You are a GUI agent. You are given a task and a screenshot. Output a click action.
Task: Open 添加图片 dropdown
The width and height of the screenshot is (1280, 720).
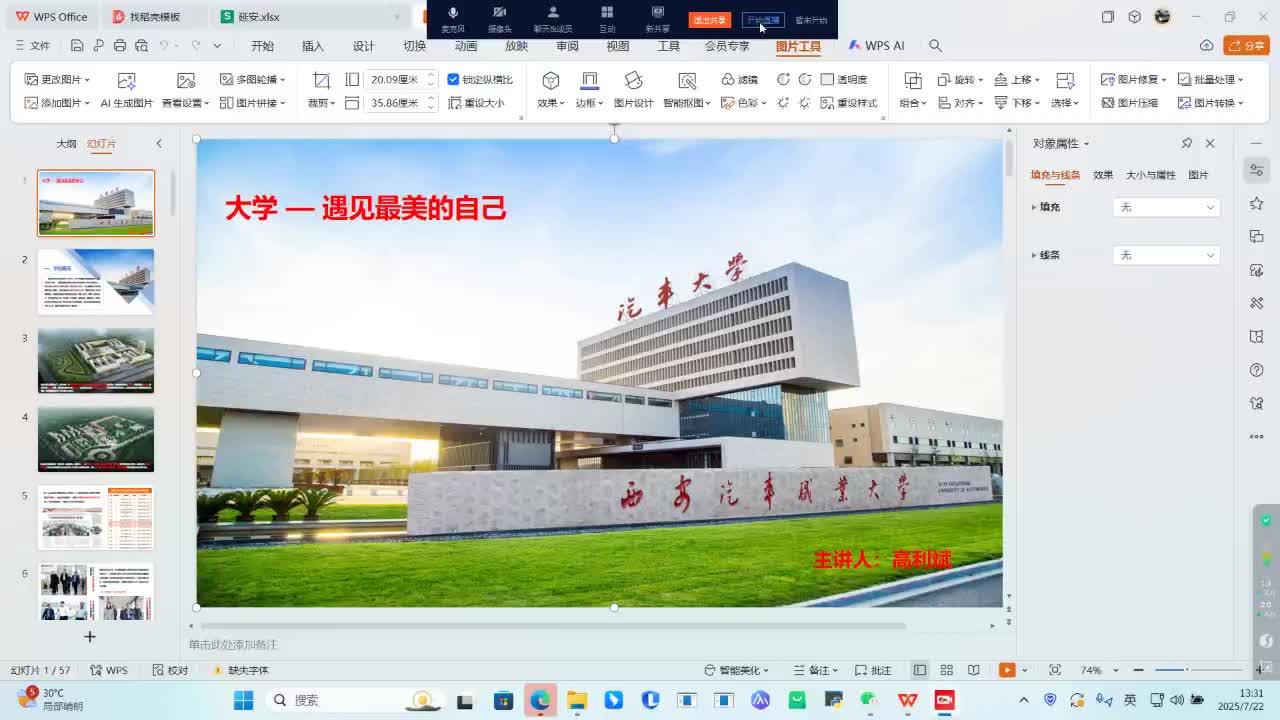tap(57, 103)
